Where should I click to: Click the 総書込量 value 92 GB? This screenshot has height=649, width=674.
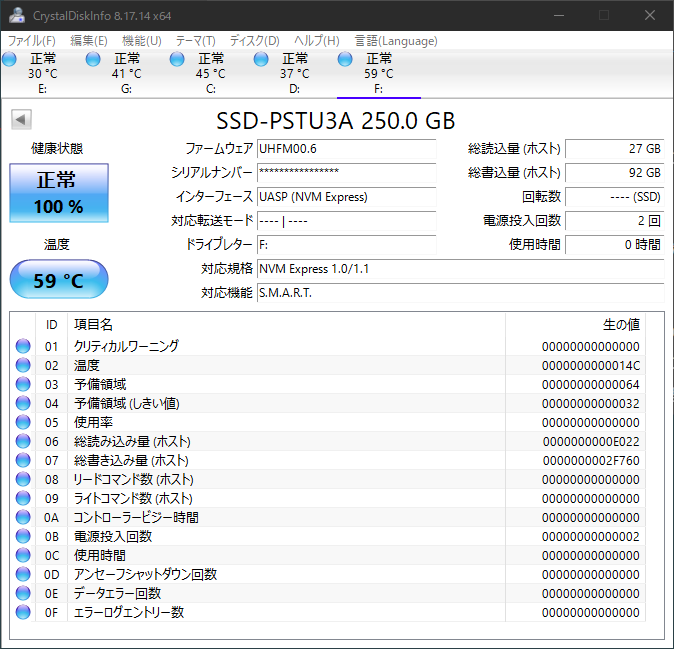click(615, 173)
